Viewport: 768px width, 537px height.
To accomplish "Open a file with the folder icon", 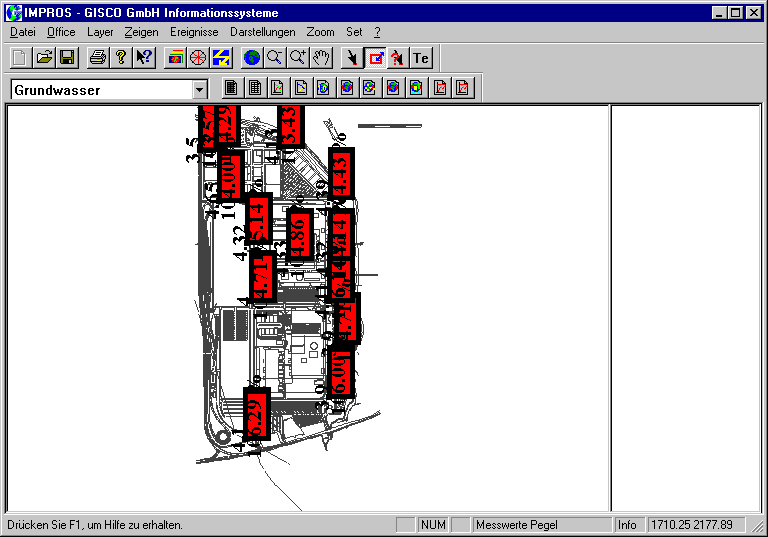I will [x=44, y=58].
